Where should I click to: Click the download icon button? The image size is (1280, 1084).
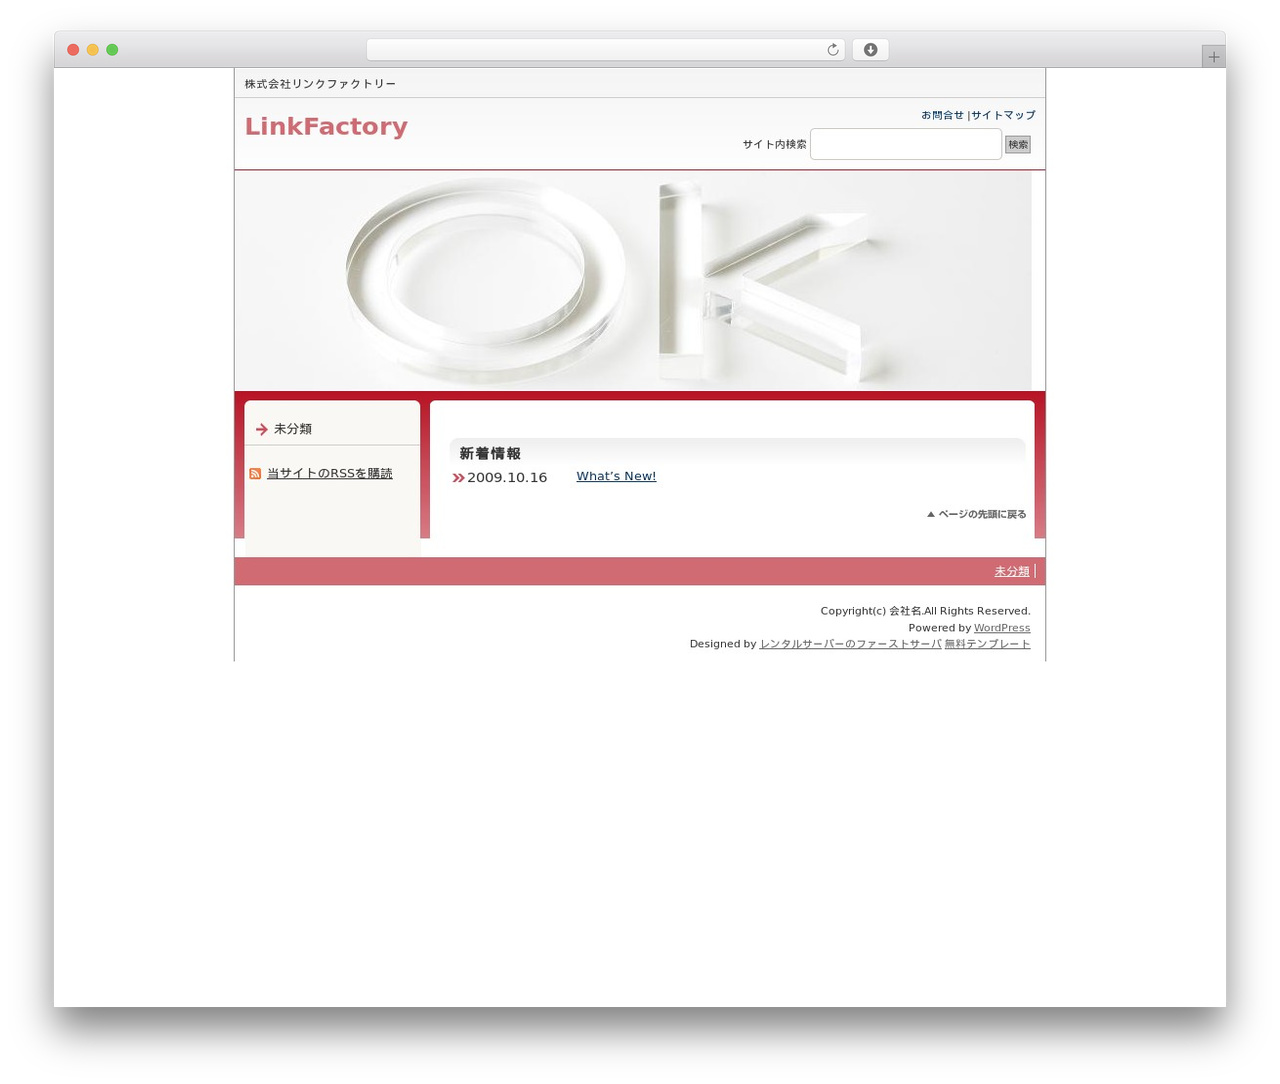point(870,50)
